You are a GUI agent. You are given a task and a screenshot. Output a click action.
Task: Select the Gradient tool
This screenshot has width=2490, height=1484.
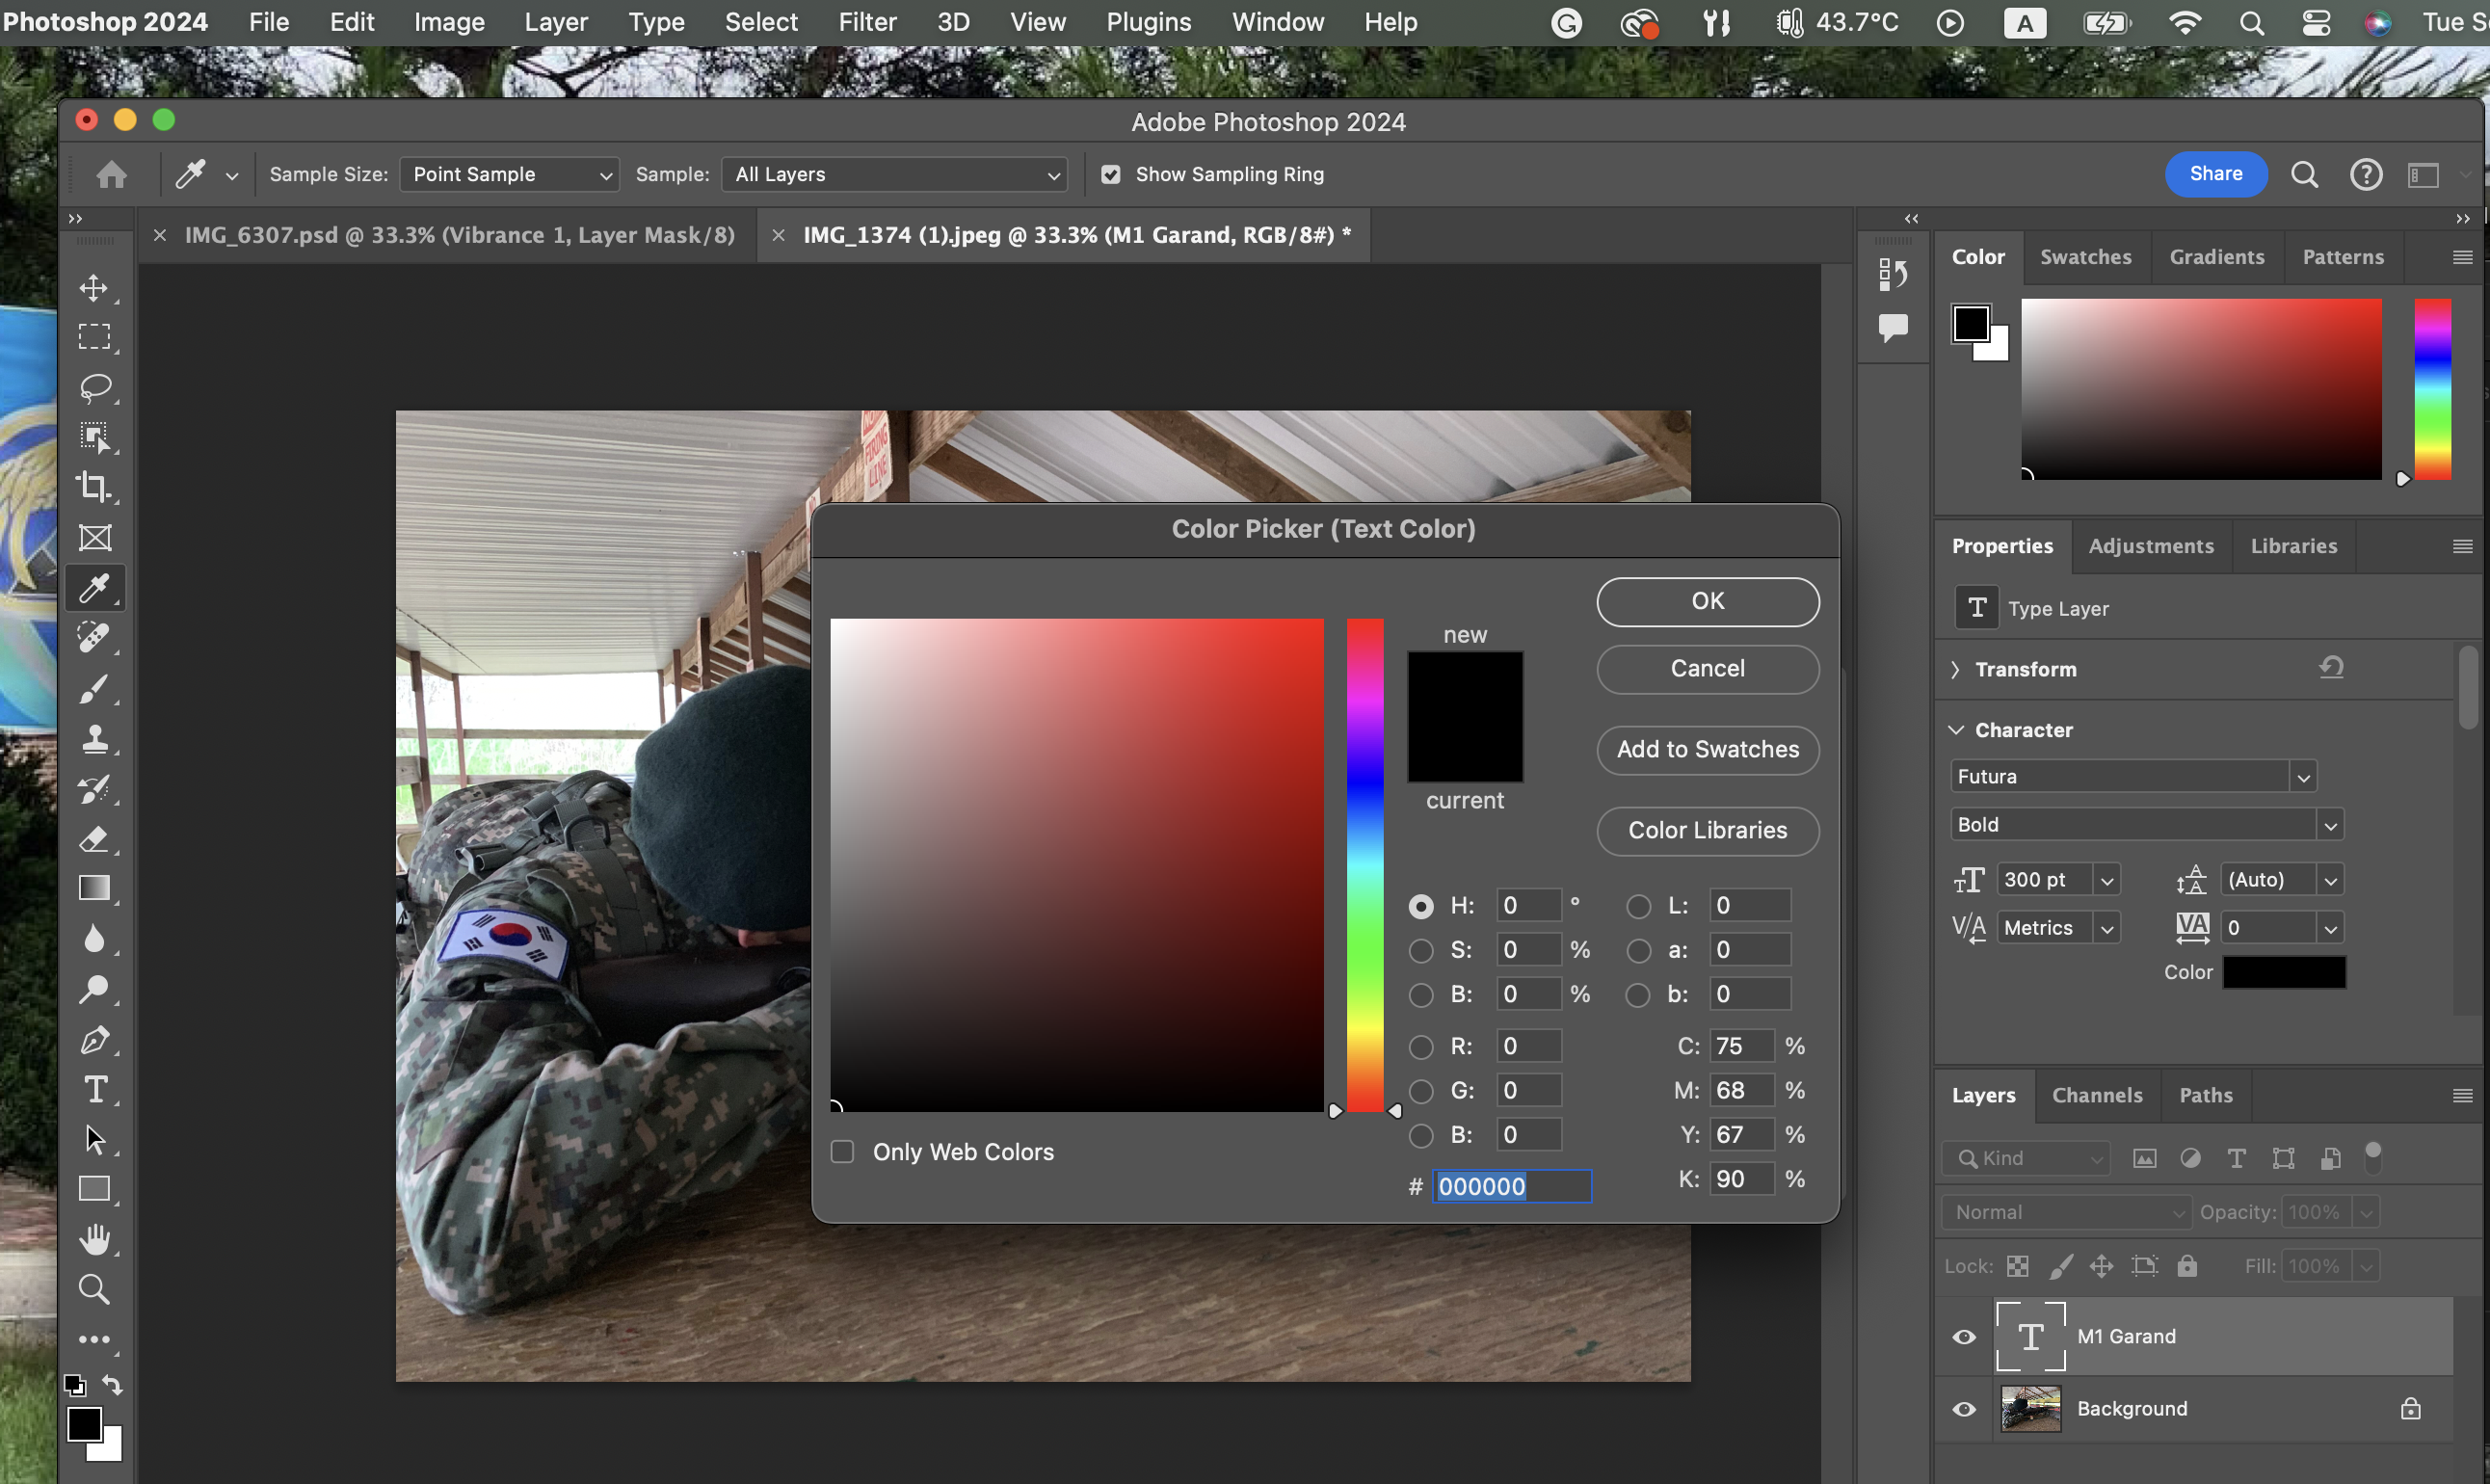click(95, 888)
